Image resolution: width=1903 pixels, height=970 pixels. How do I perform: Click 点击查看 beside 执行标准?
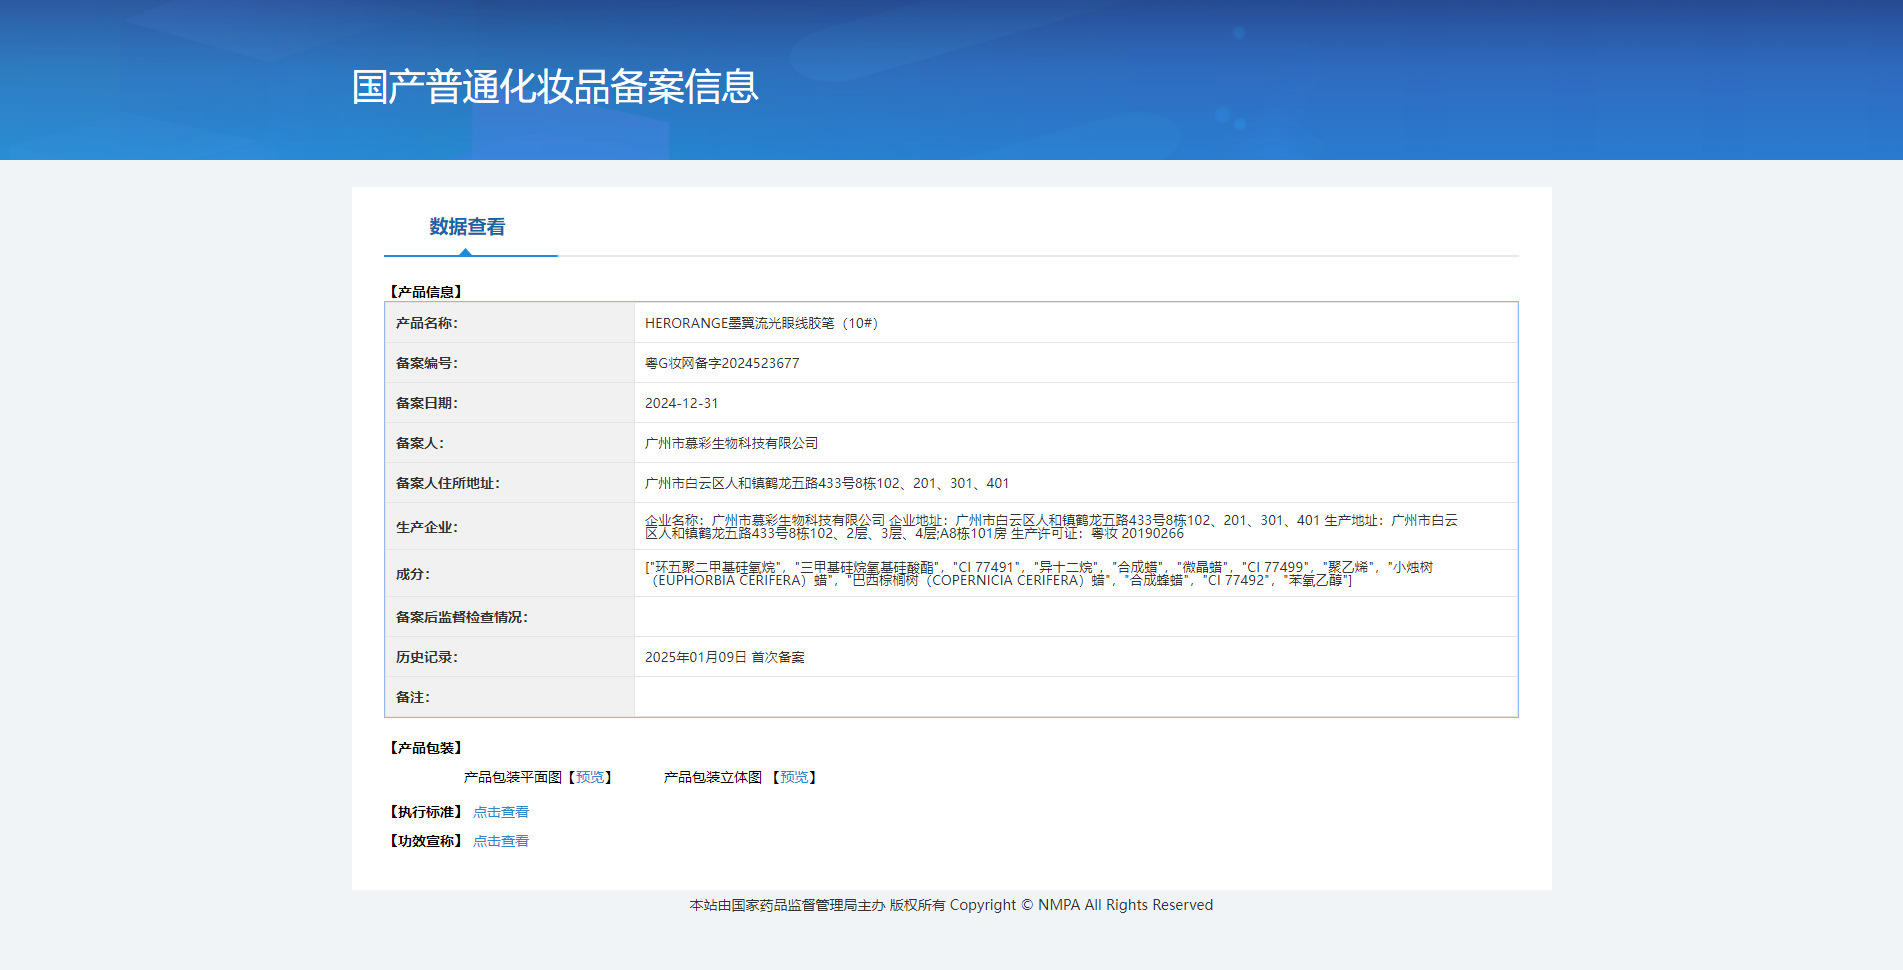click(500, 812)
